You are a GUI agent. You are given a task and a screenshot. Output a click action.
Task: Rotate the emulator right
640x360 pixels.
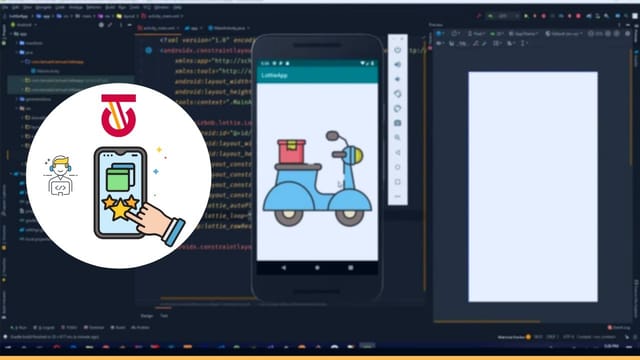[398, 109]
